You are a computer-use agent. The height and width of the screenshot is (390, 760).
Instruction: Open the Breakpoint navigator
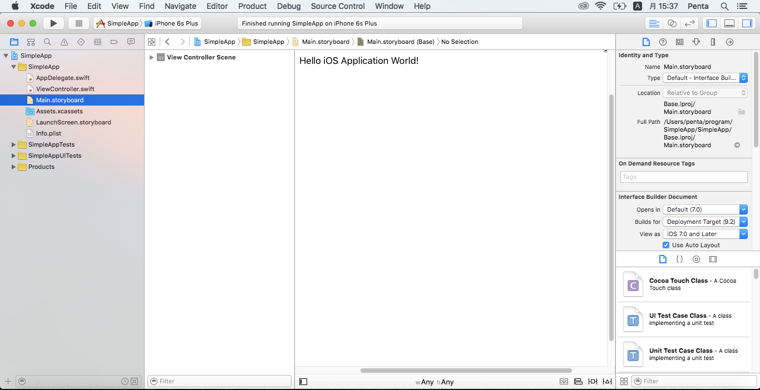click(114, 42)
